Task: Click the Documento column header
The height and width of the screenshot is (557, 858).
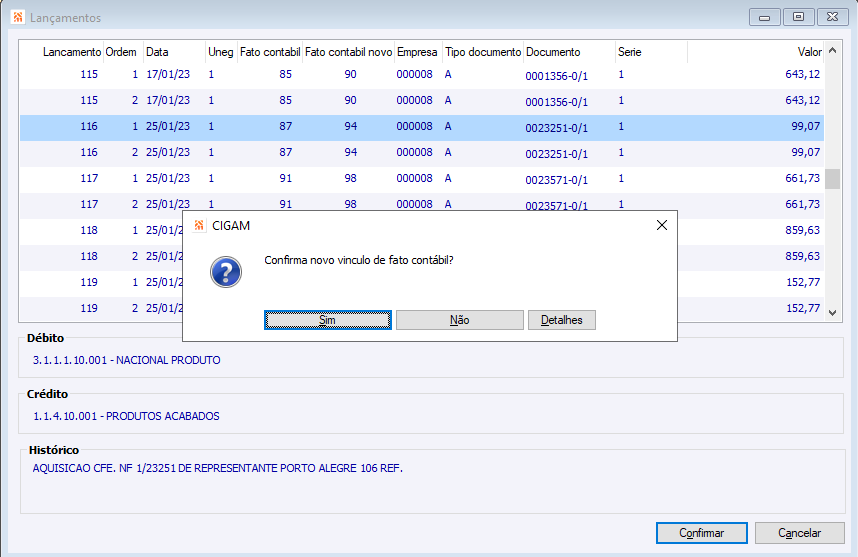Action: (553, 52)
